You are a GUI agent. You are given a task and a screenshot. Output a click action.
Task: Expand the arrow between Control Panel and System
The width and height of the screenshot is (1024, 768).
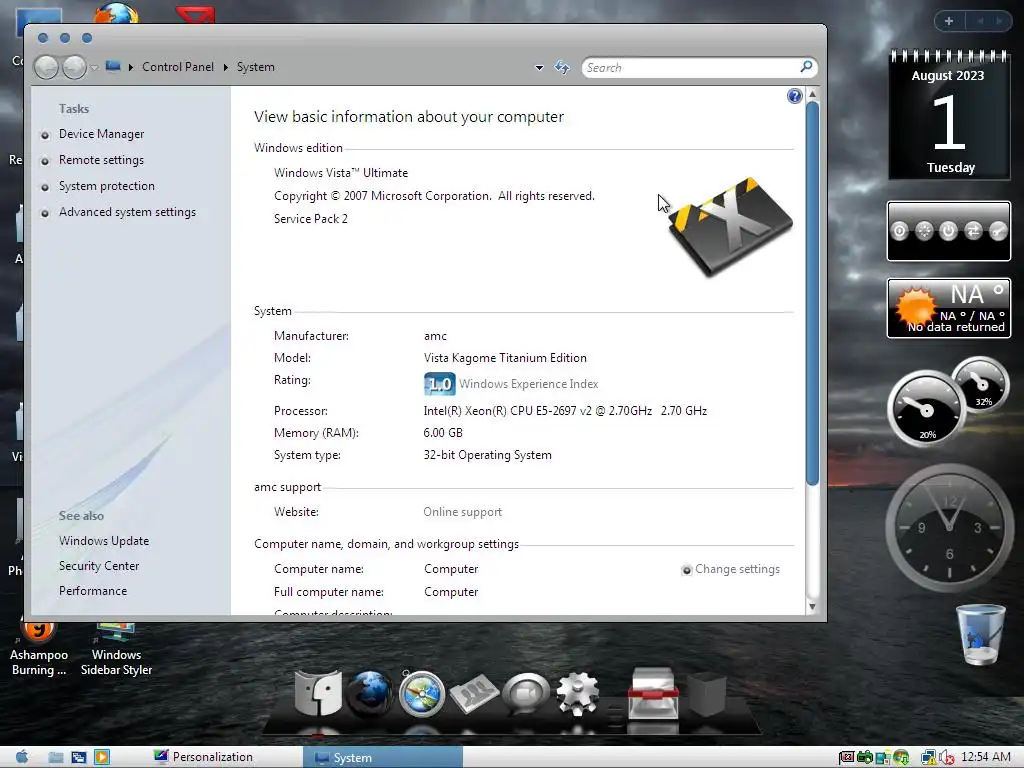[x=225, y=67]
